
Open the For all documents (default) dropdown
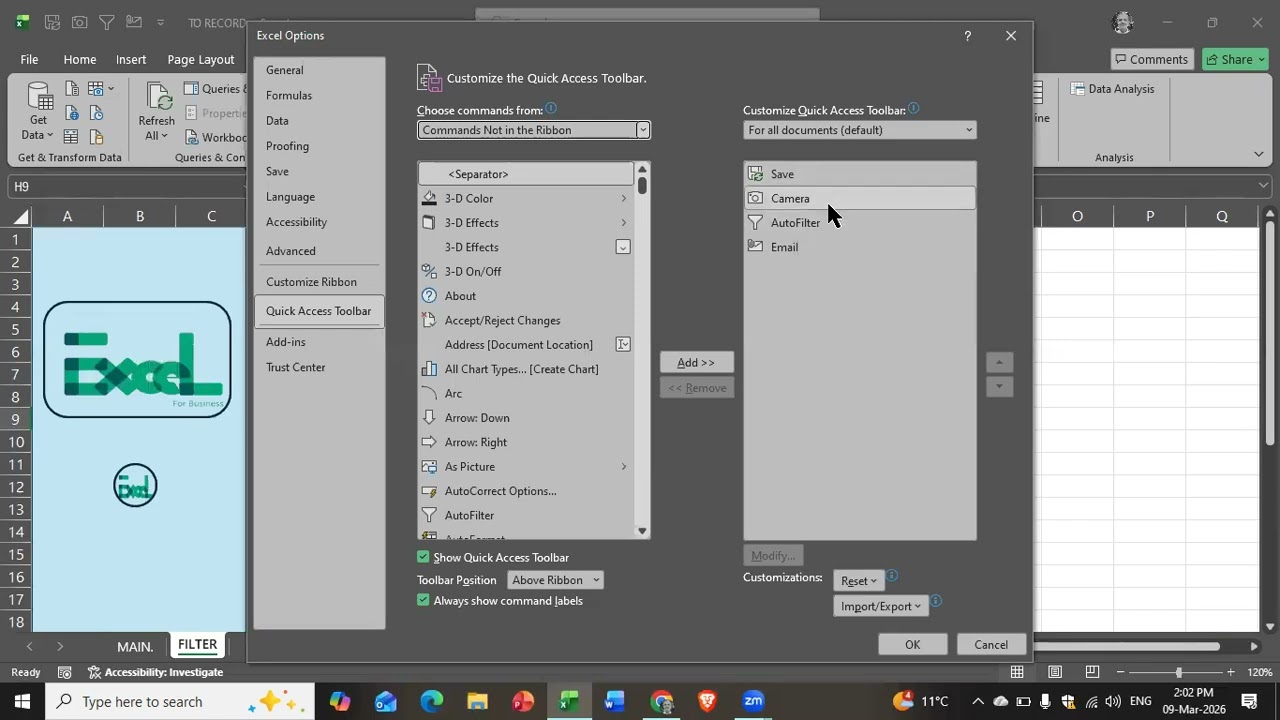click(x=860, y=130)
